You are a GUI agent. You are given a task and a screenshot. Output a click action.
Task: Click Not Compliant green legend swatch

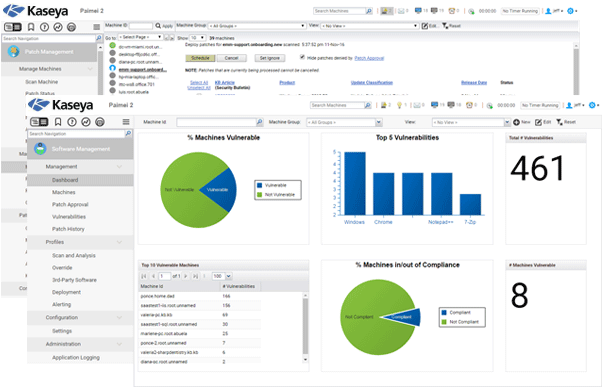click(444, 322)
